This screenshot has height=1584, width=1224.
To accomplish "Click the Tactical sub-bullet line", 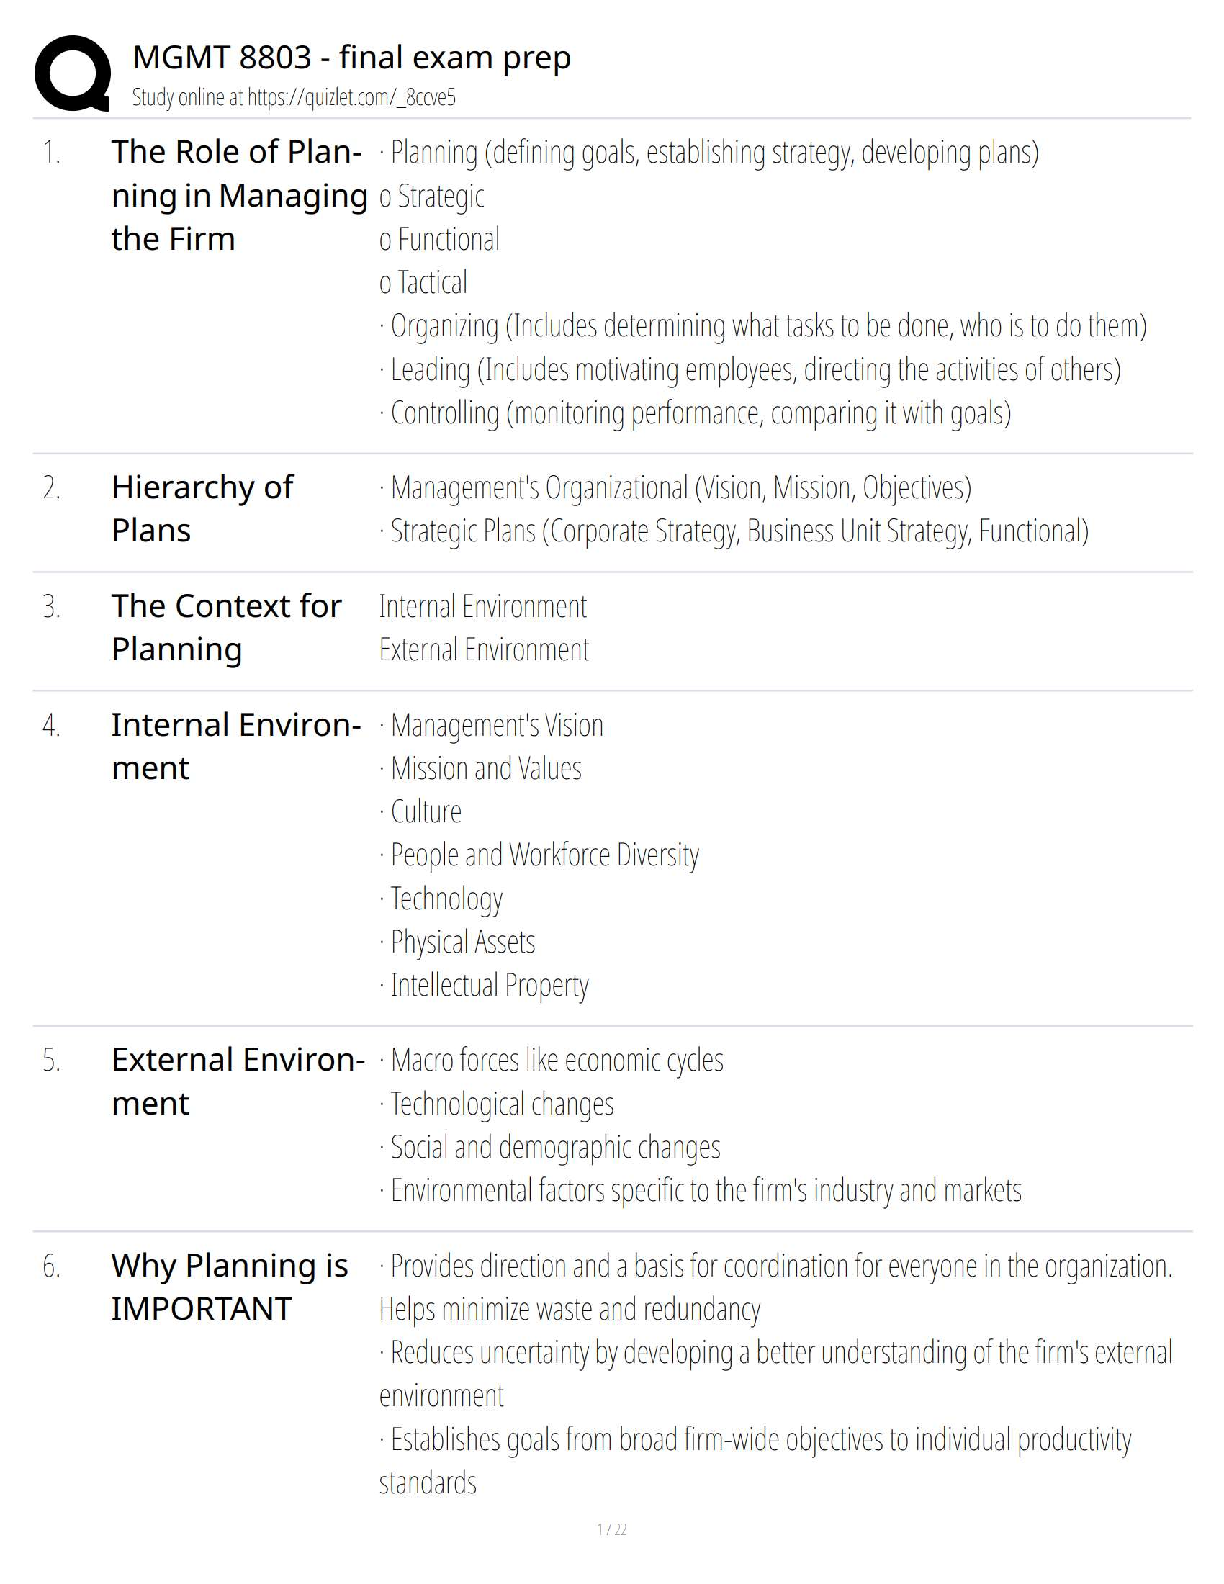I will (424, 283).
